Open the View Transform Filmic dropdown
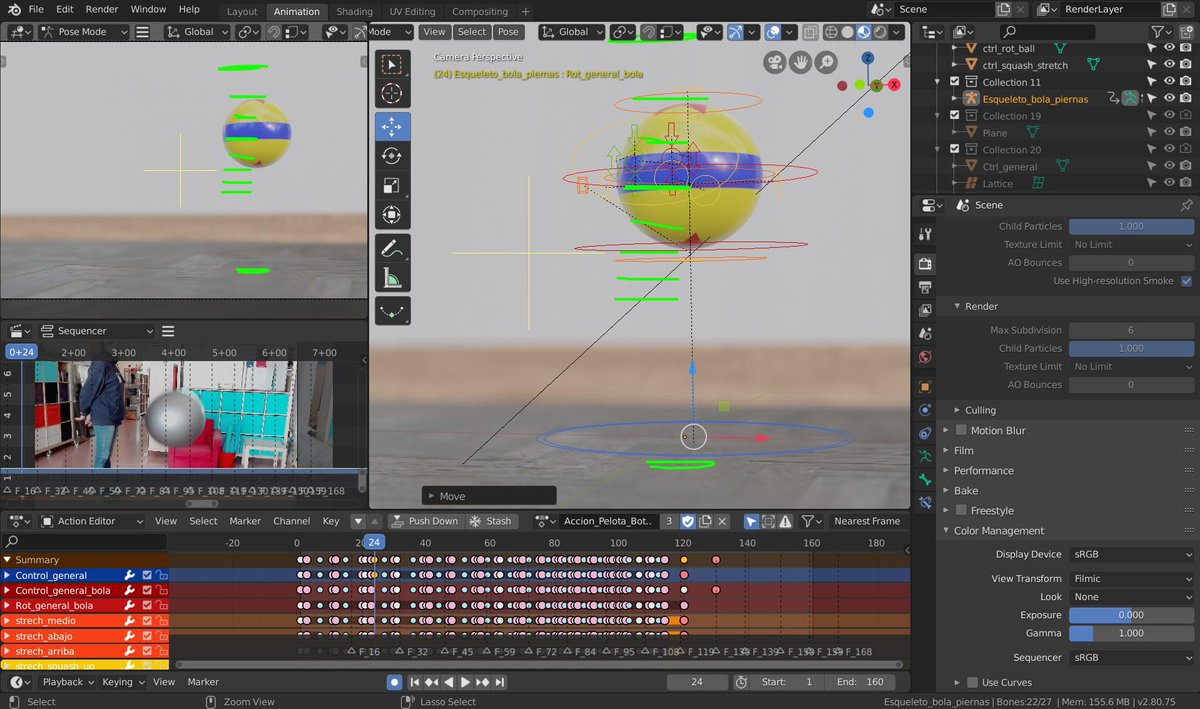The height and width of the screenshot is (709, 1200). pos(1131,578)
